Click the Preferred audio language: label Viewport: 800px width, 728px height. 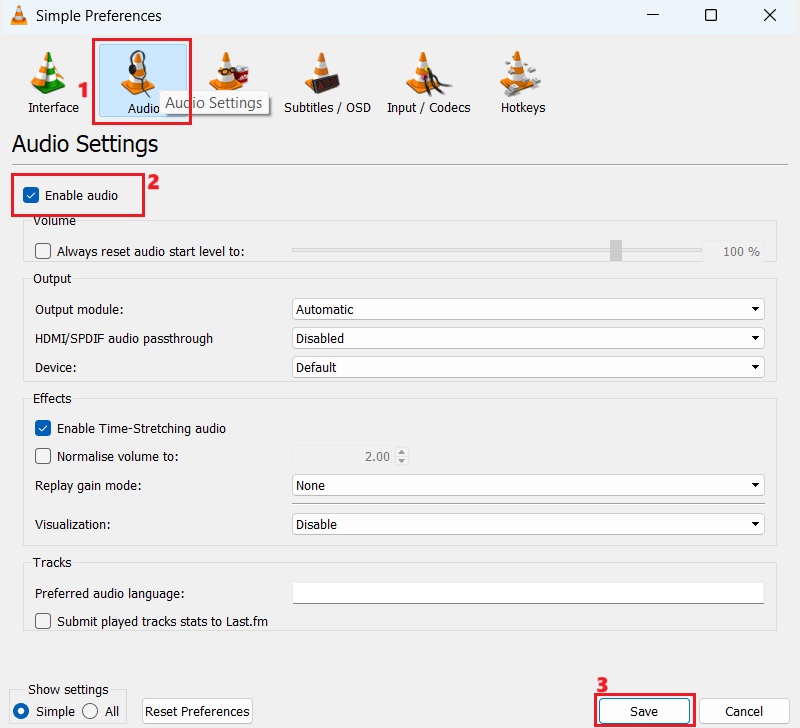110,594
